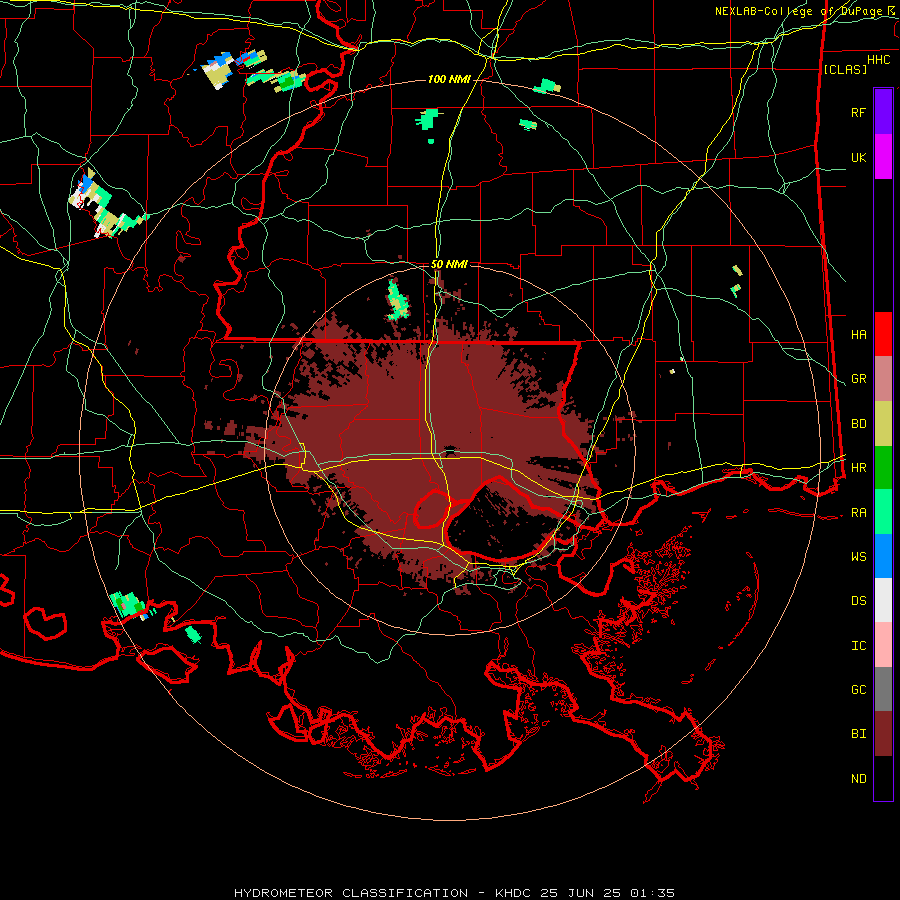Click the HR legend label
Screen dimensions: 900x900
[x=858, y=468]
